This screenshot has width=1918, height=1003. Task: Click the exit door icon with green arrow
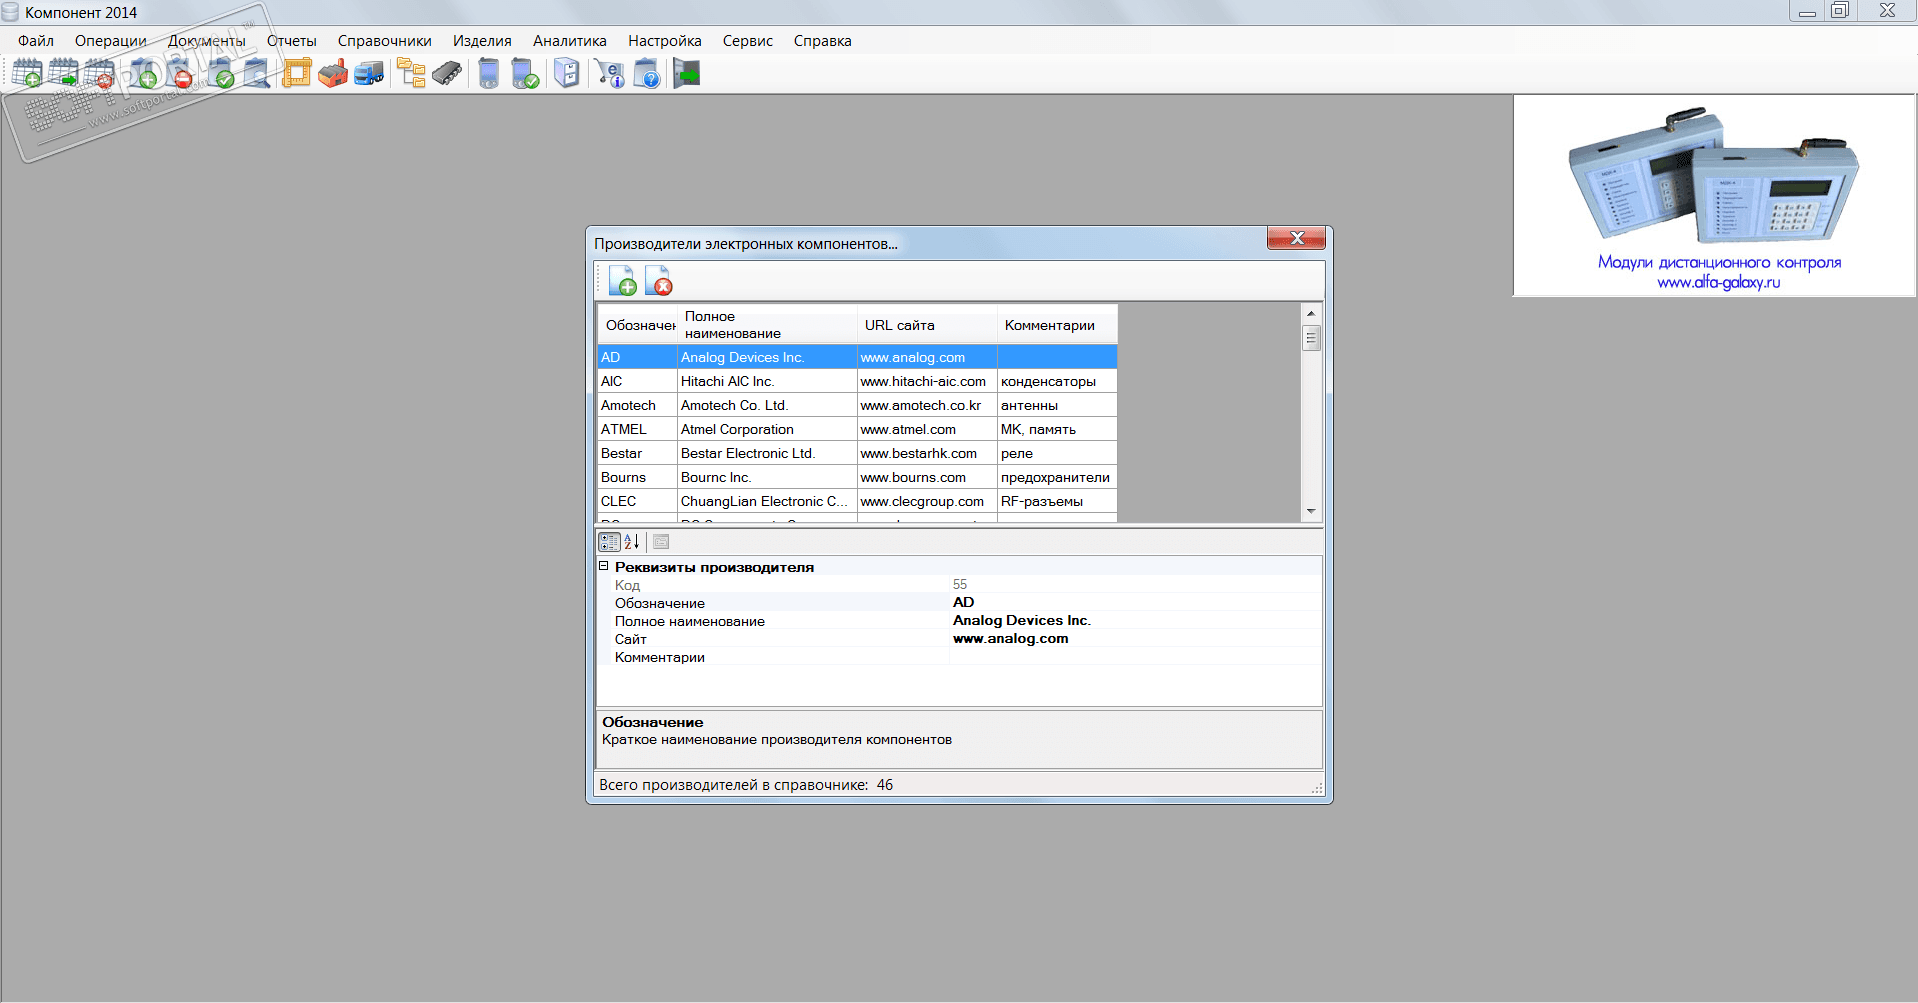[x=687, y=73]
